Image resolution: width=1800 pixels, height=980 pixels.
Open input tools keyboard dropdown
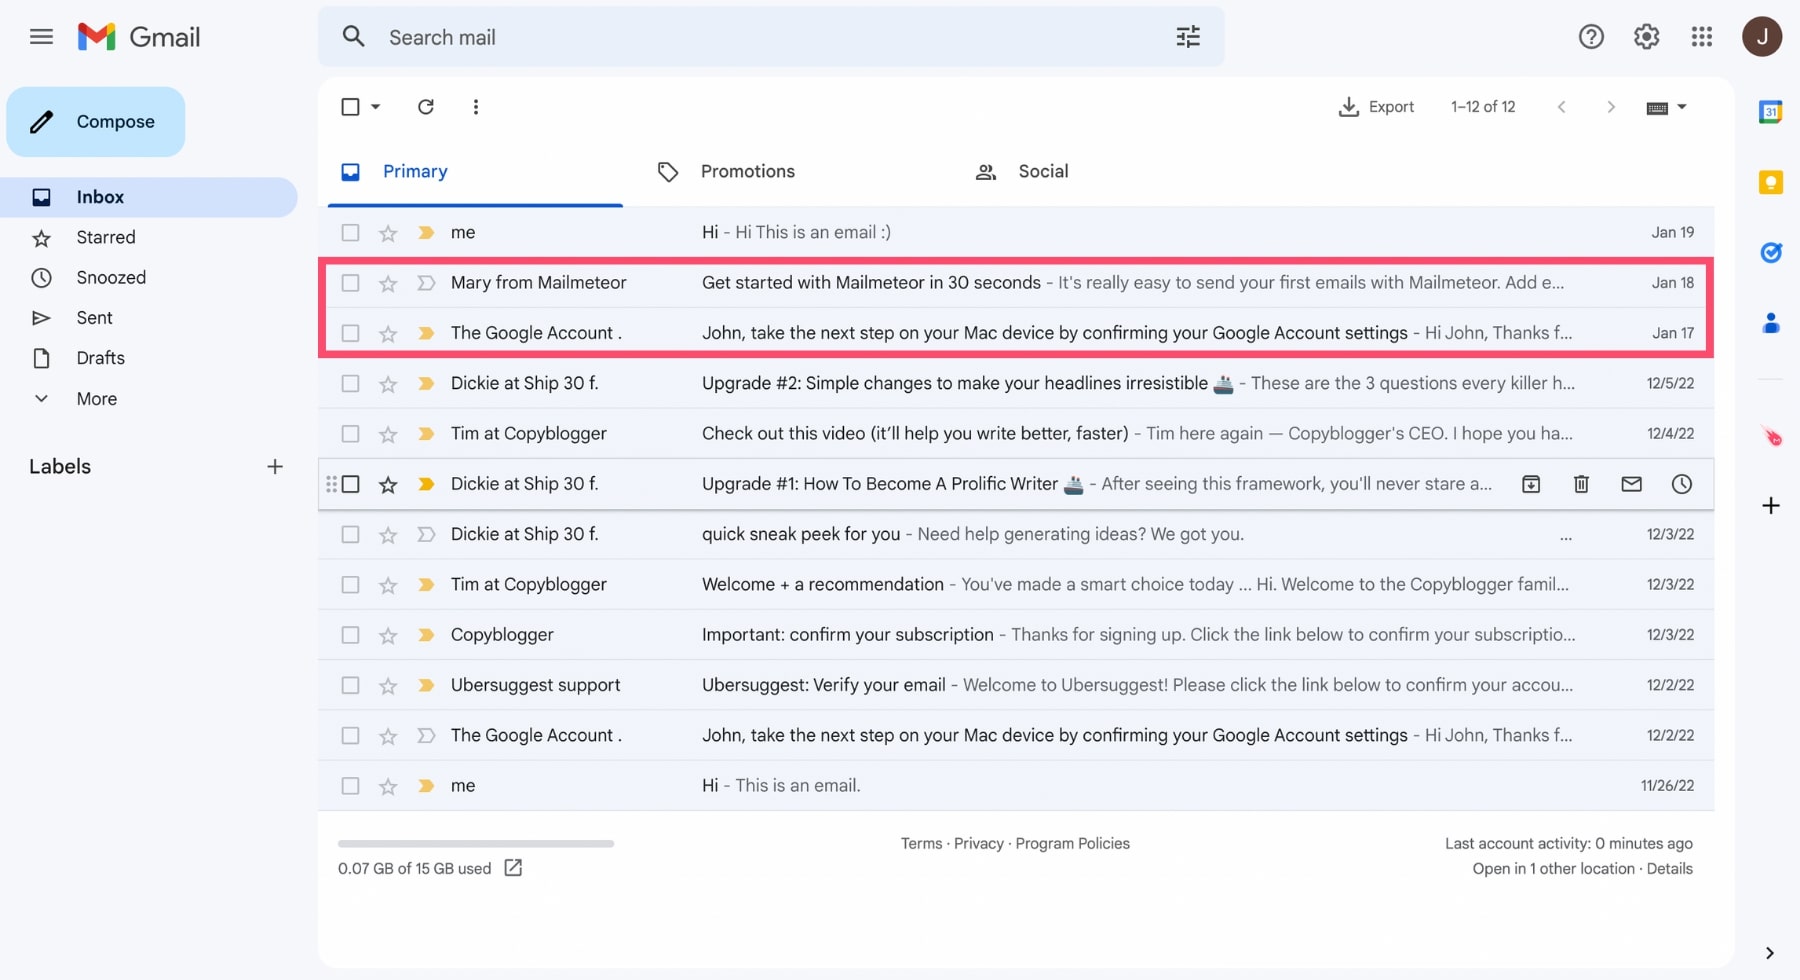pyautogui.click(x=1667, y=107)
